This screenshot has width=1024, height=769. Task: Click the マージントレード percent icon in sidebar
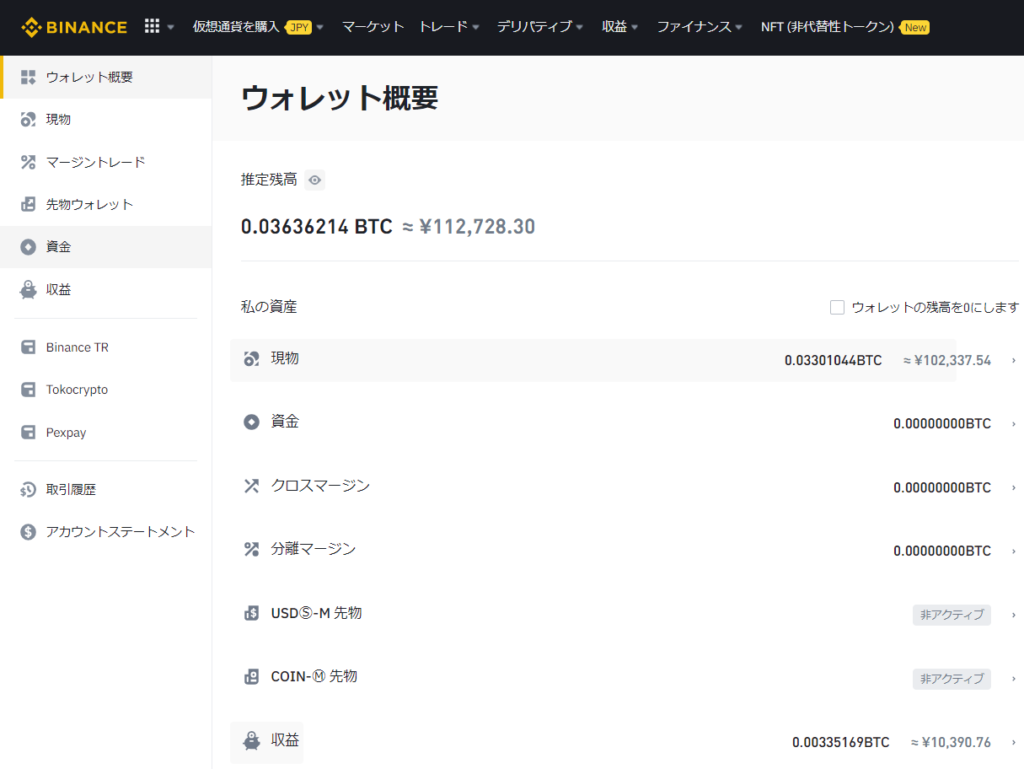[28, 162]
